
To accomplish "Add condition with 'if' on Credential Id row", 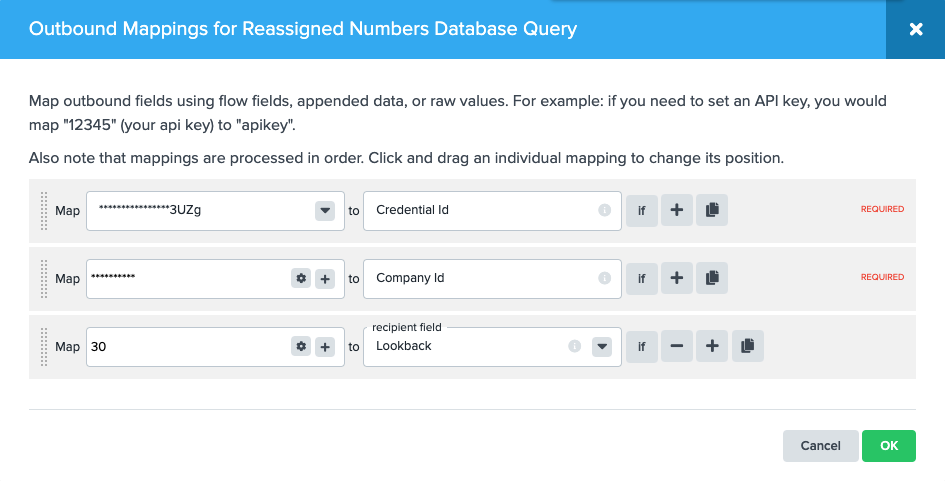I will [641, 211].
